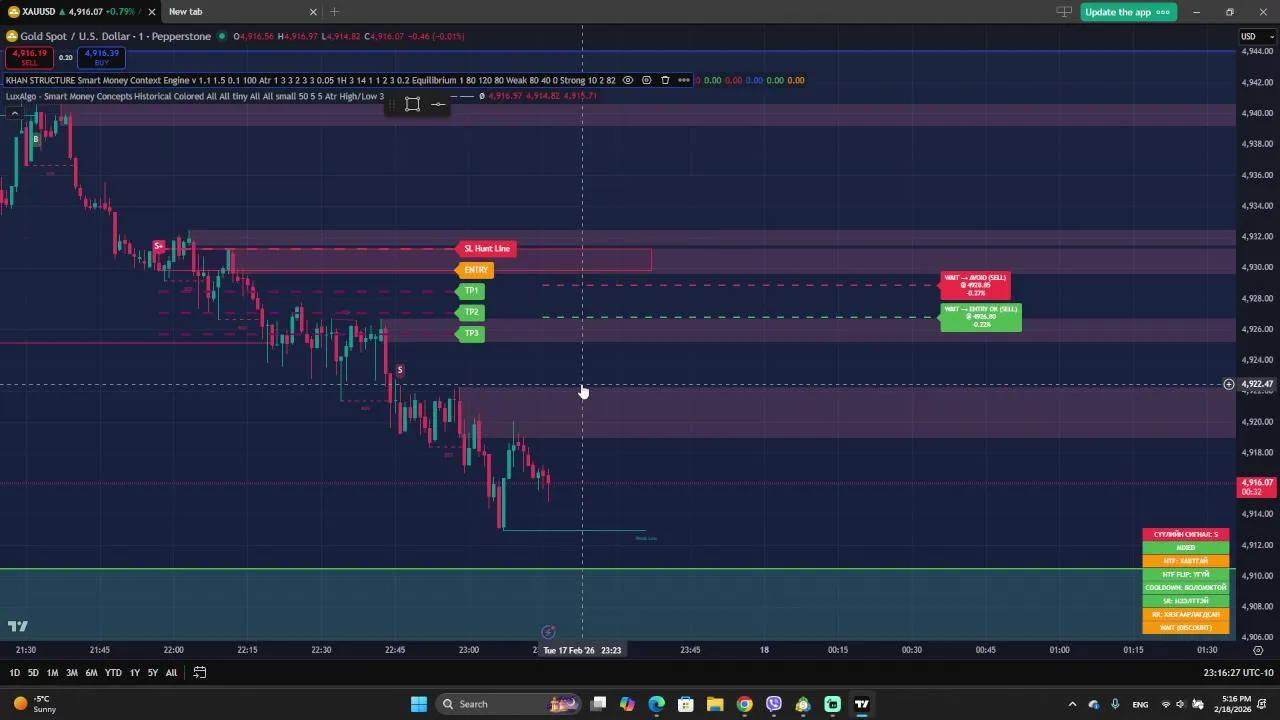Open Google Chrome from the taskbar
This screenshot has width=1280, height=720.
(744, 704)
